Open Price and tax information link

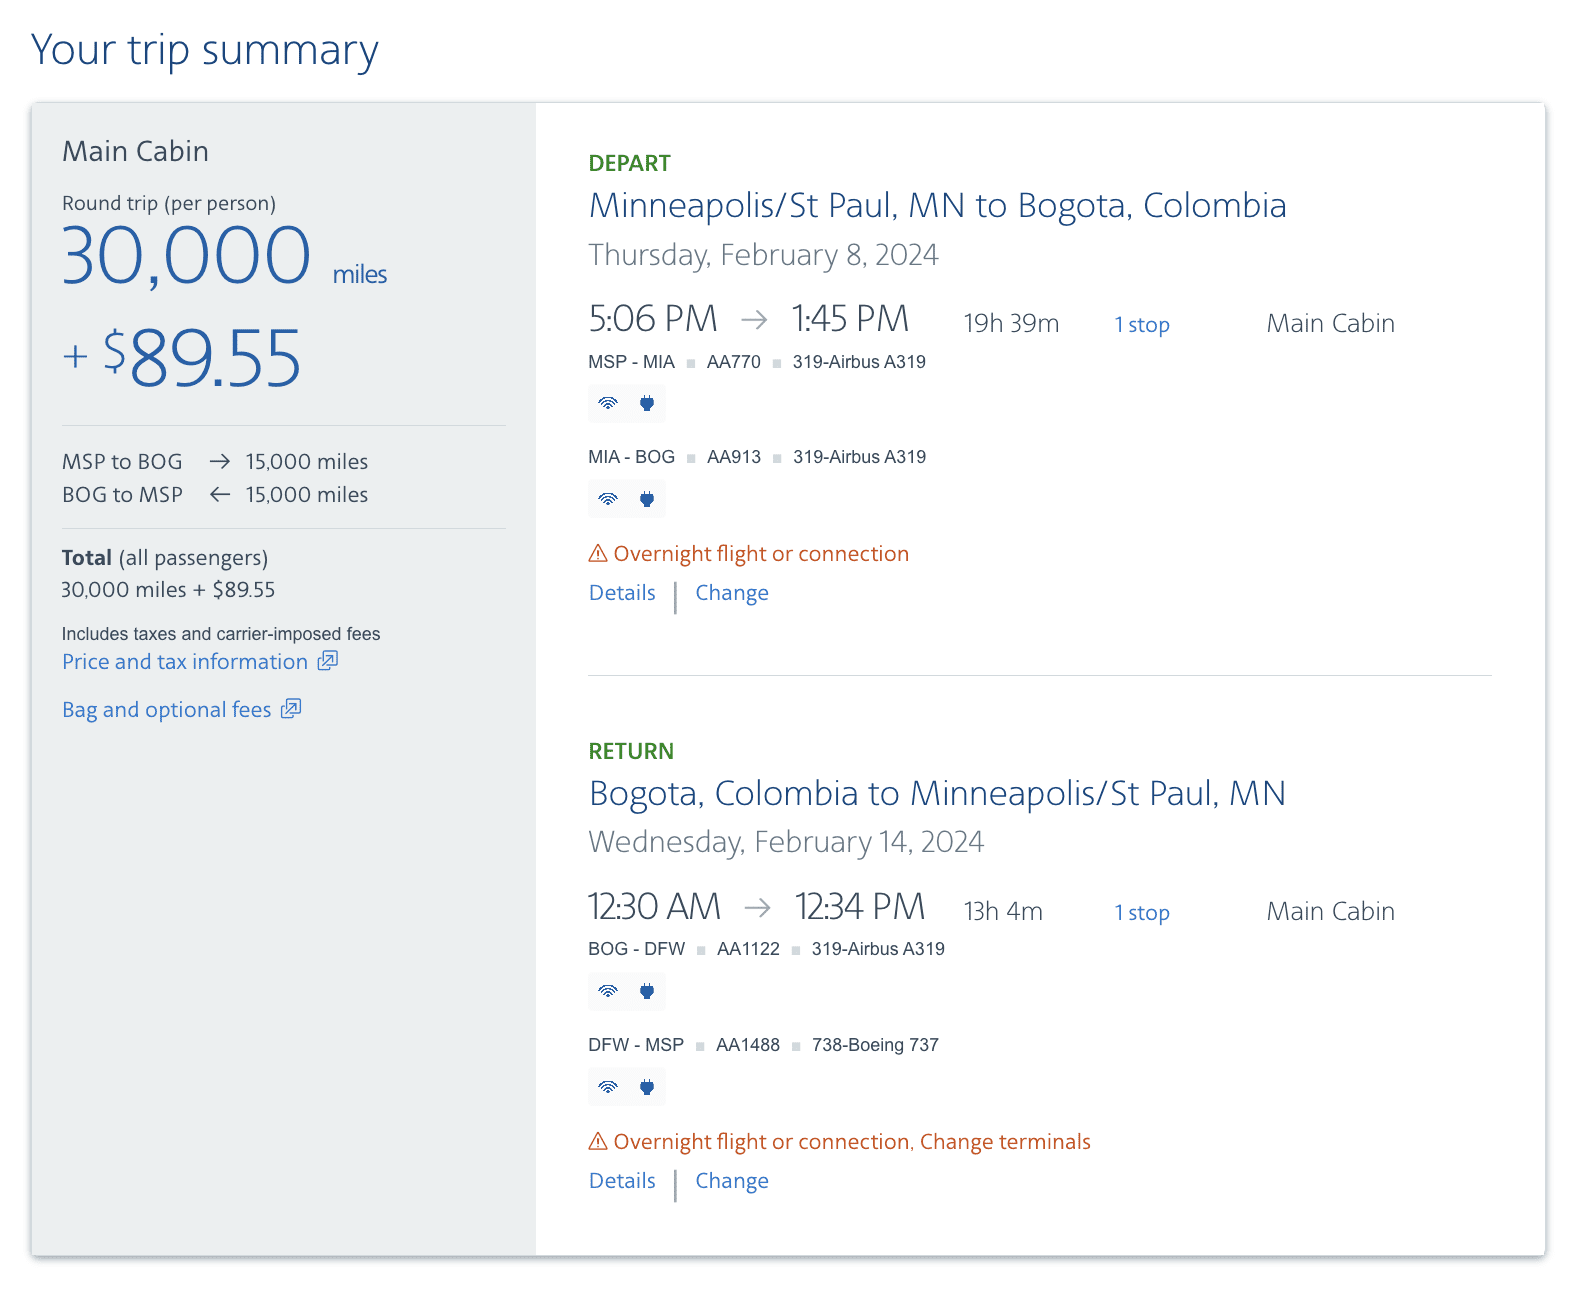pos(185,662)
